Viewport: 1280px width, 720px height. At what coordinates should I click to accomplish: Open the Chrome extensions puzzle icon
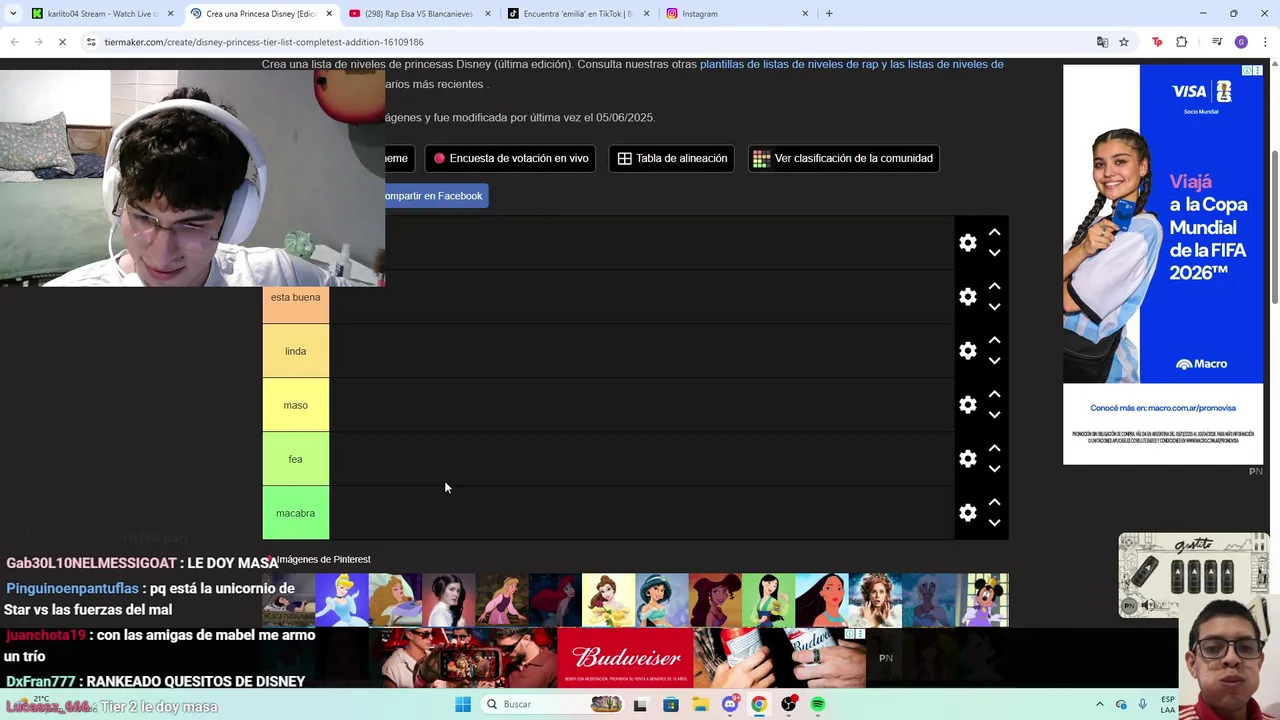1182,42
